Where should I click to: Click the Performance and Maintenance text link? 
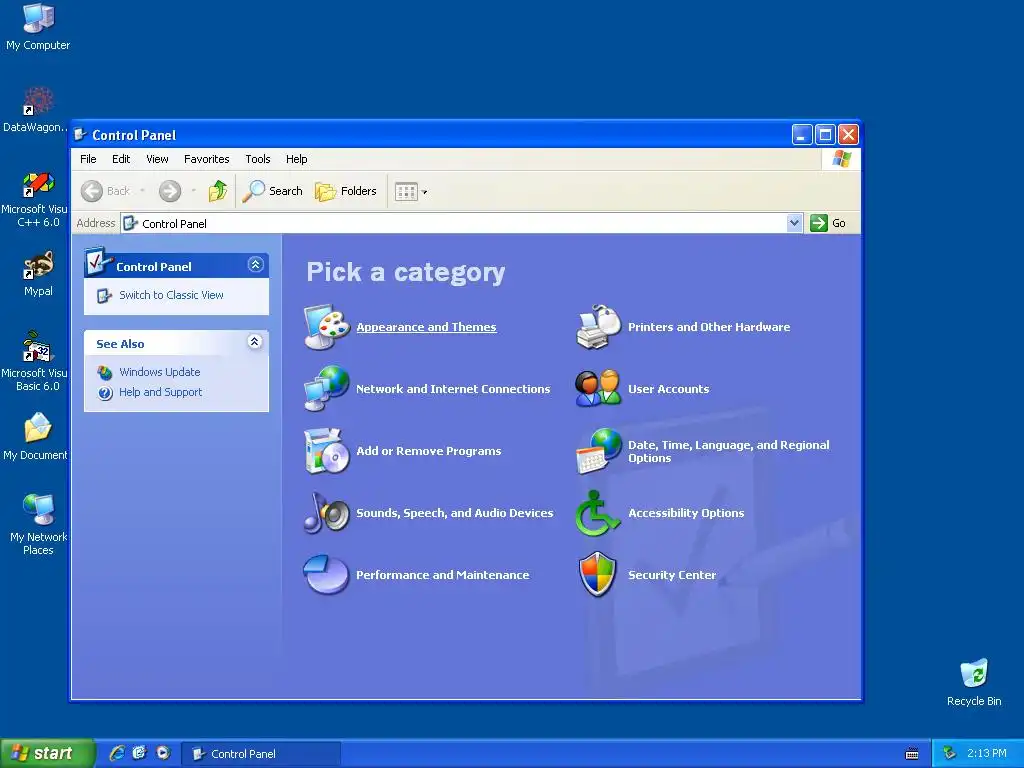coord(443,575)
